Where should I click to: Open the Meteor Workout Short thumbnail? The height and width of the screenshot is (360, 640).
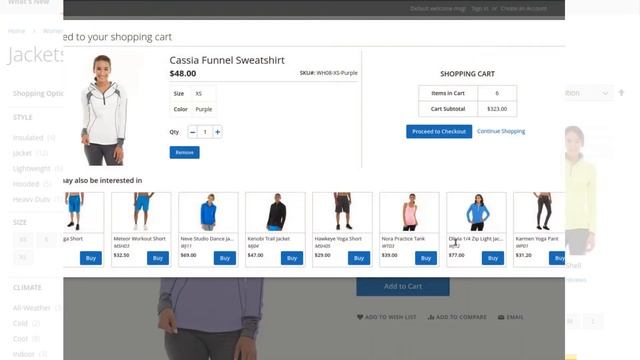[x=141, y=212]
